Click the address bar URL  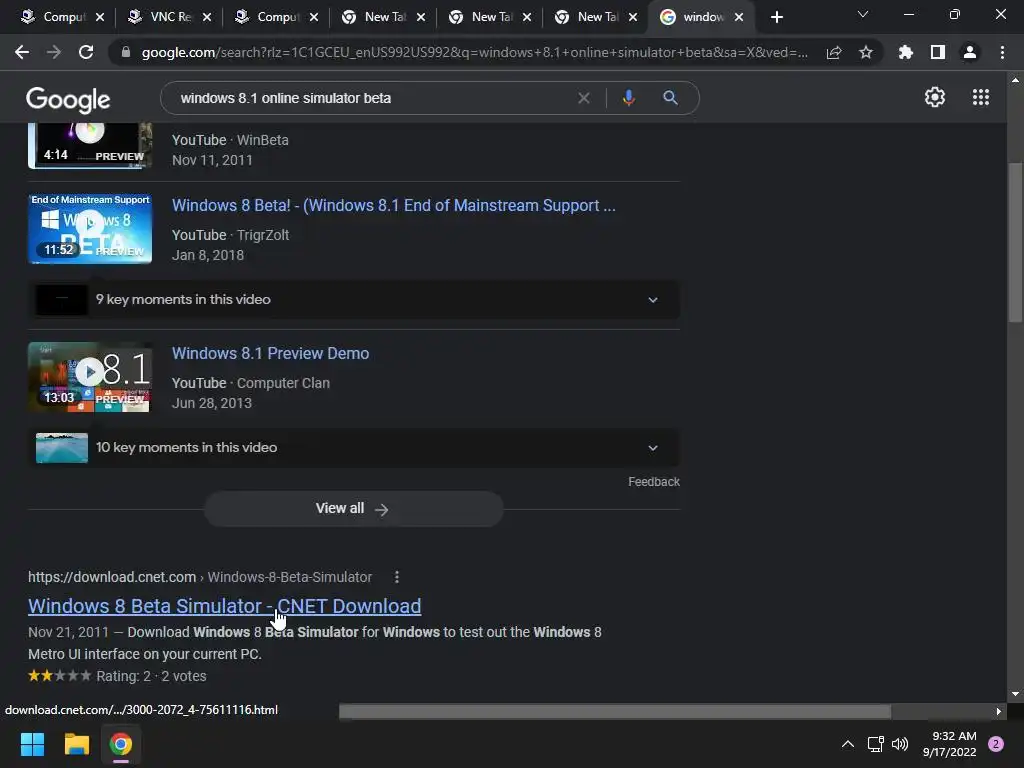tap(475, 52)
